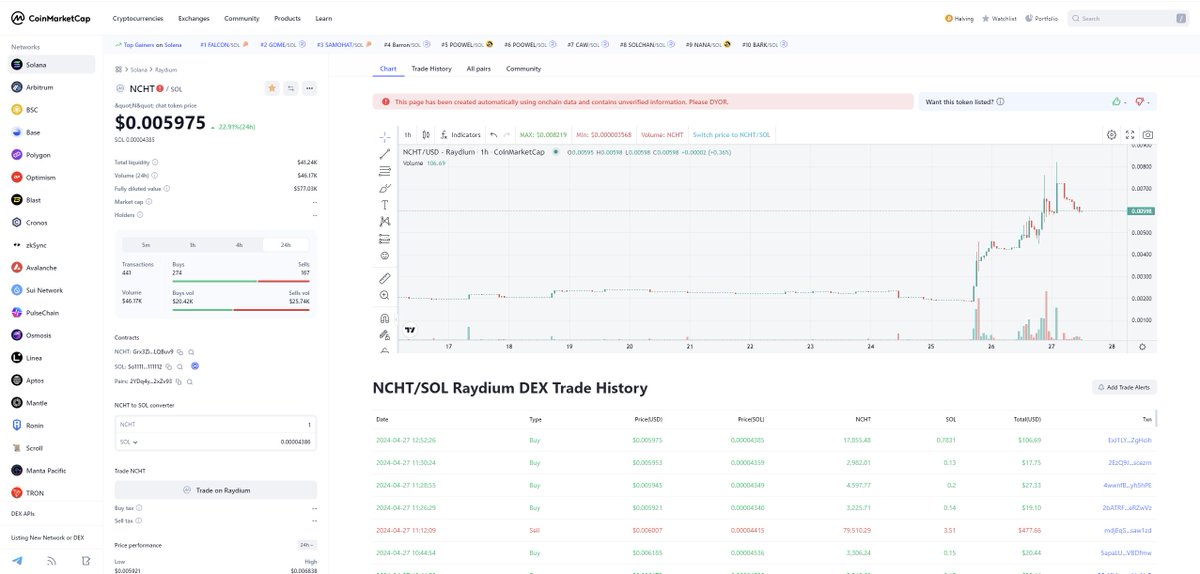Image resolution: width=1200 pixels, height=574 pixels.
Task: Select the 5m stats interval
Action: [145, 244]
